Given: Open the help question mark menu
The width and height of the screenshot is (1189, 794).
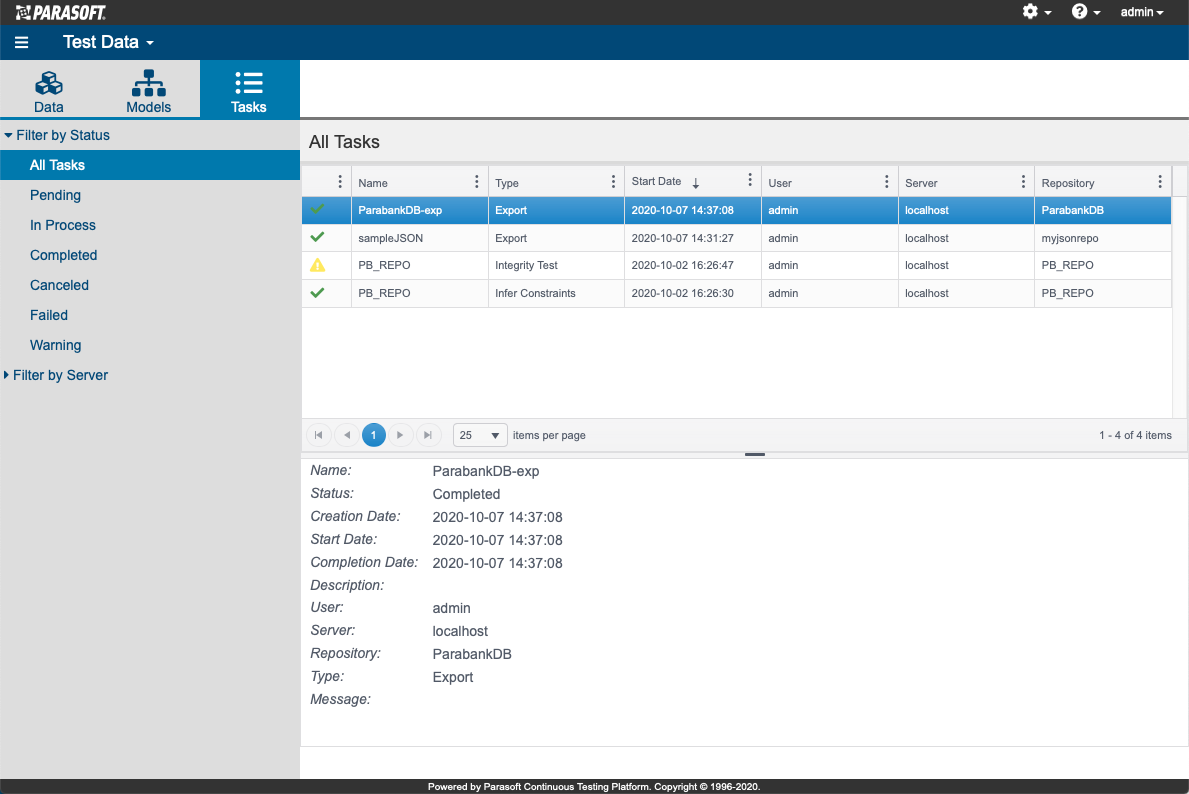Looking at the screenshot, I should [1086, 11].
